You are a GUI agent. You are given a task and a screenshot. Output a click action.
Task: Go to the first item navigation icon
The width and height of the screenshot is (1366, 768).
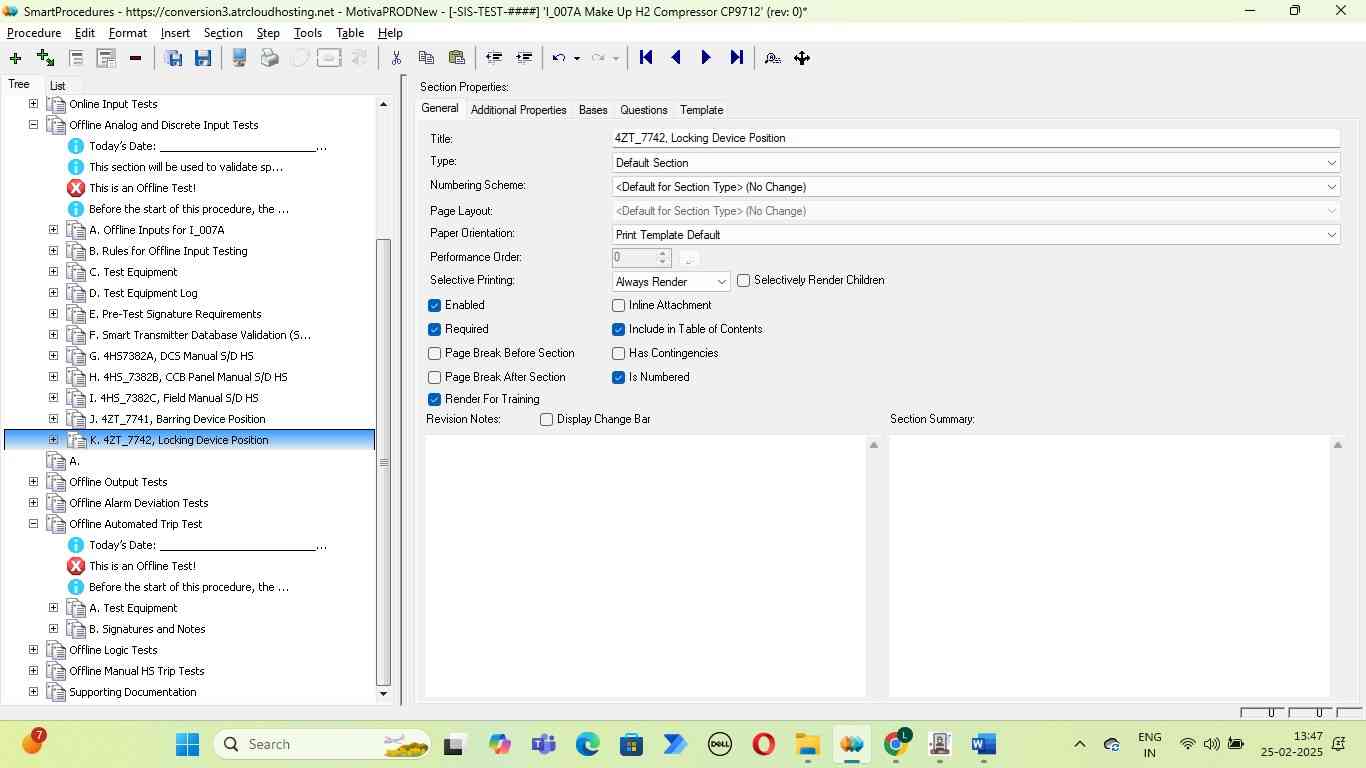646,58
